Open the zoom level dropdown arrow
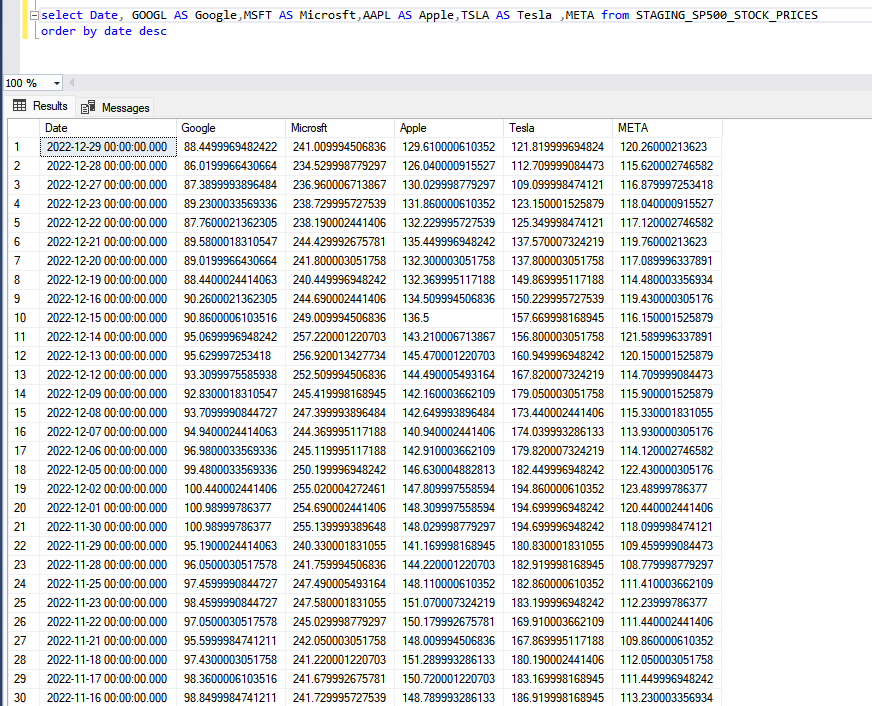 pyautogui.click(x=57, y=83)
